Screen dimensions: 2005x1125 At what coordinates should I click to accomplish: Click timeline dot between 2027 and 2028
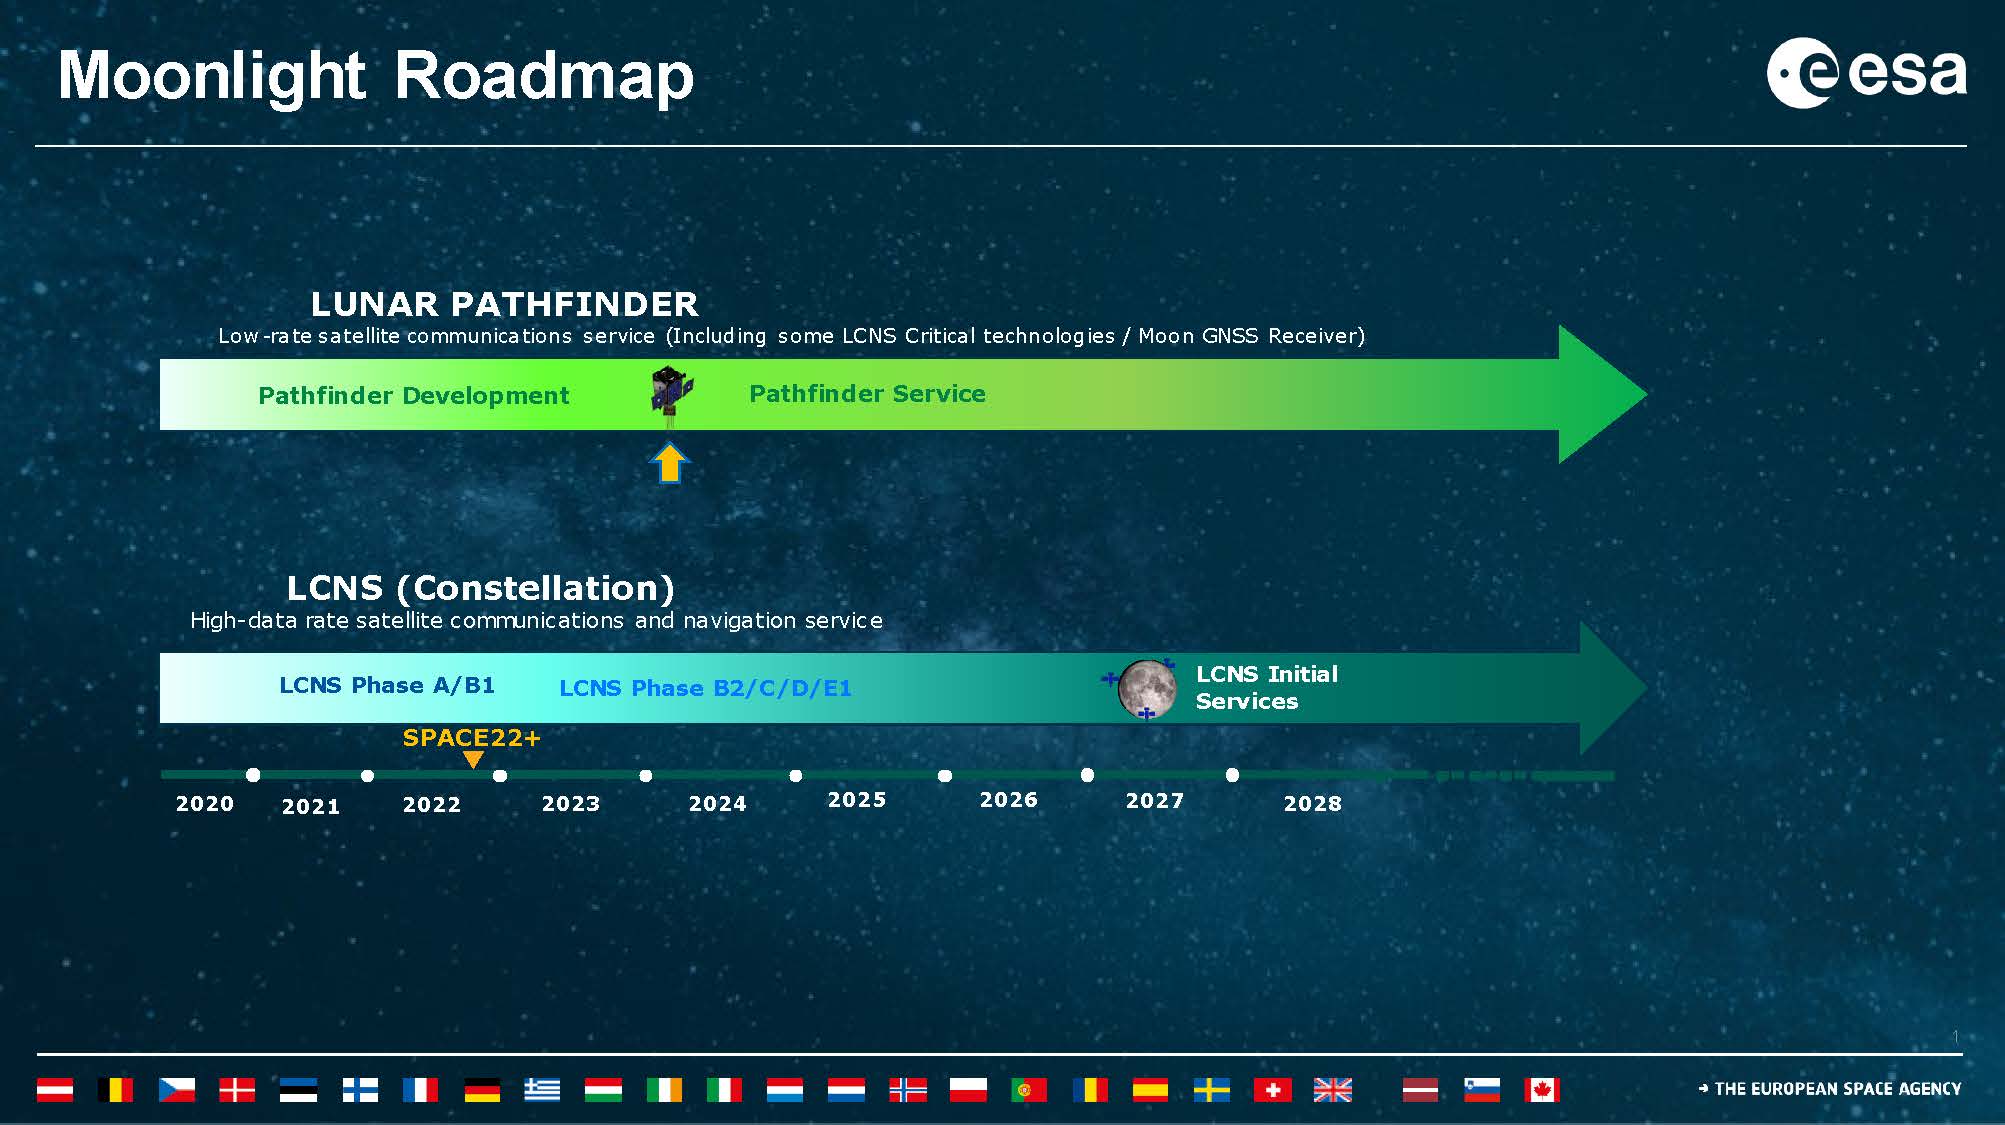(x=1232, y=775)
